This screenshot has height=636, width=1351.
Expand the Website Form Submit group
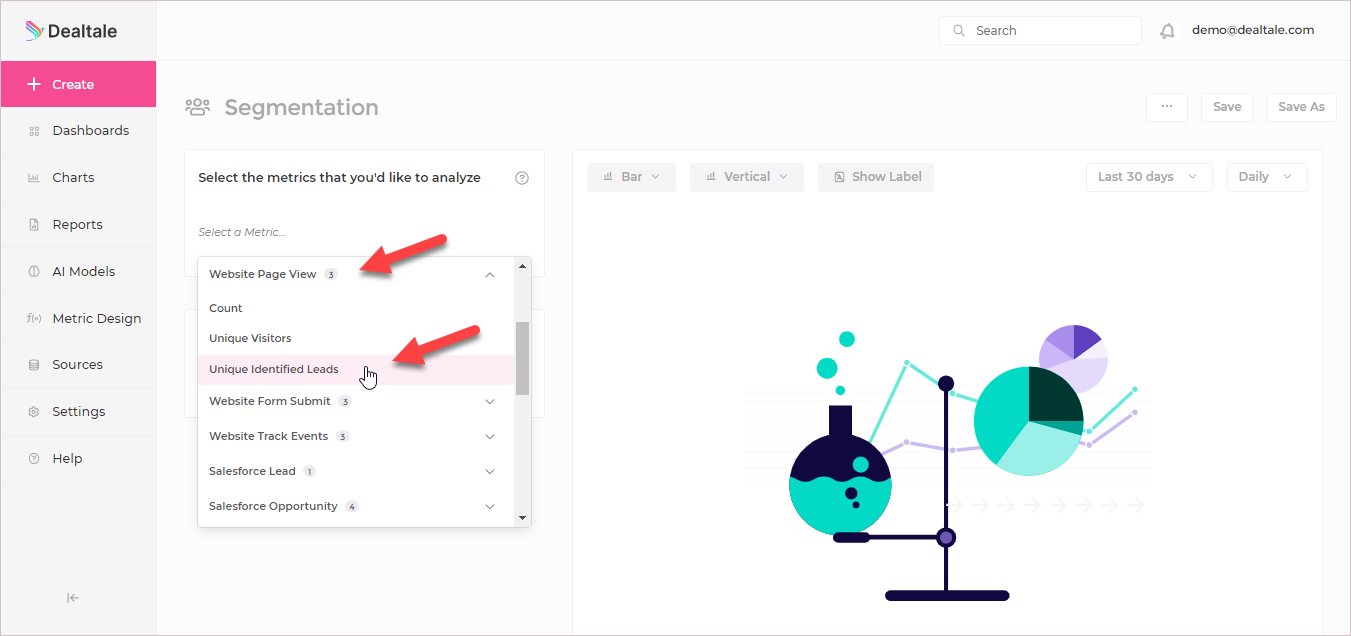coord(490,401)
